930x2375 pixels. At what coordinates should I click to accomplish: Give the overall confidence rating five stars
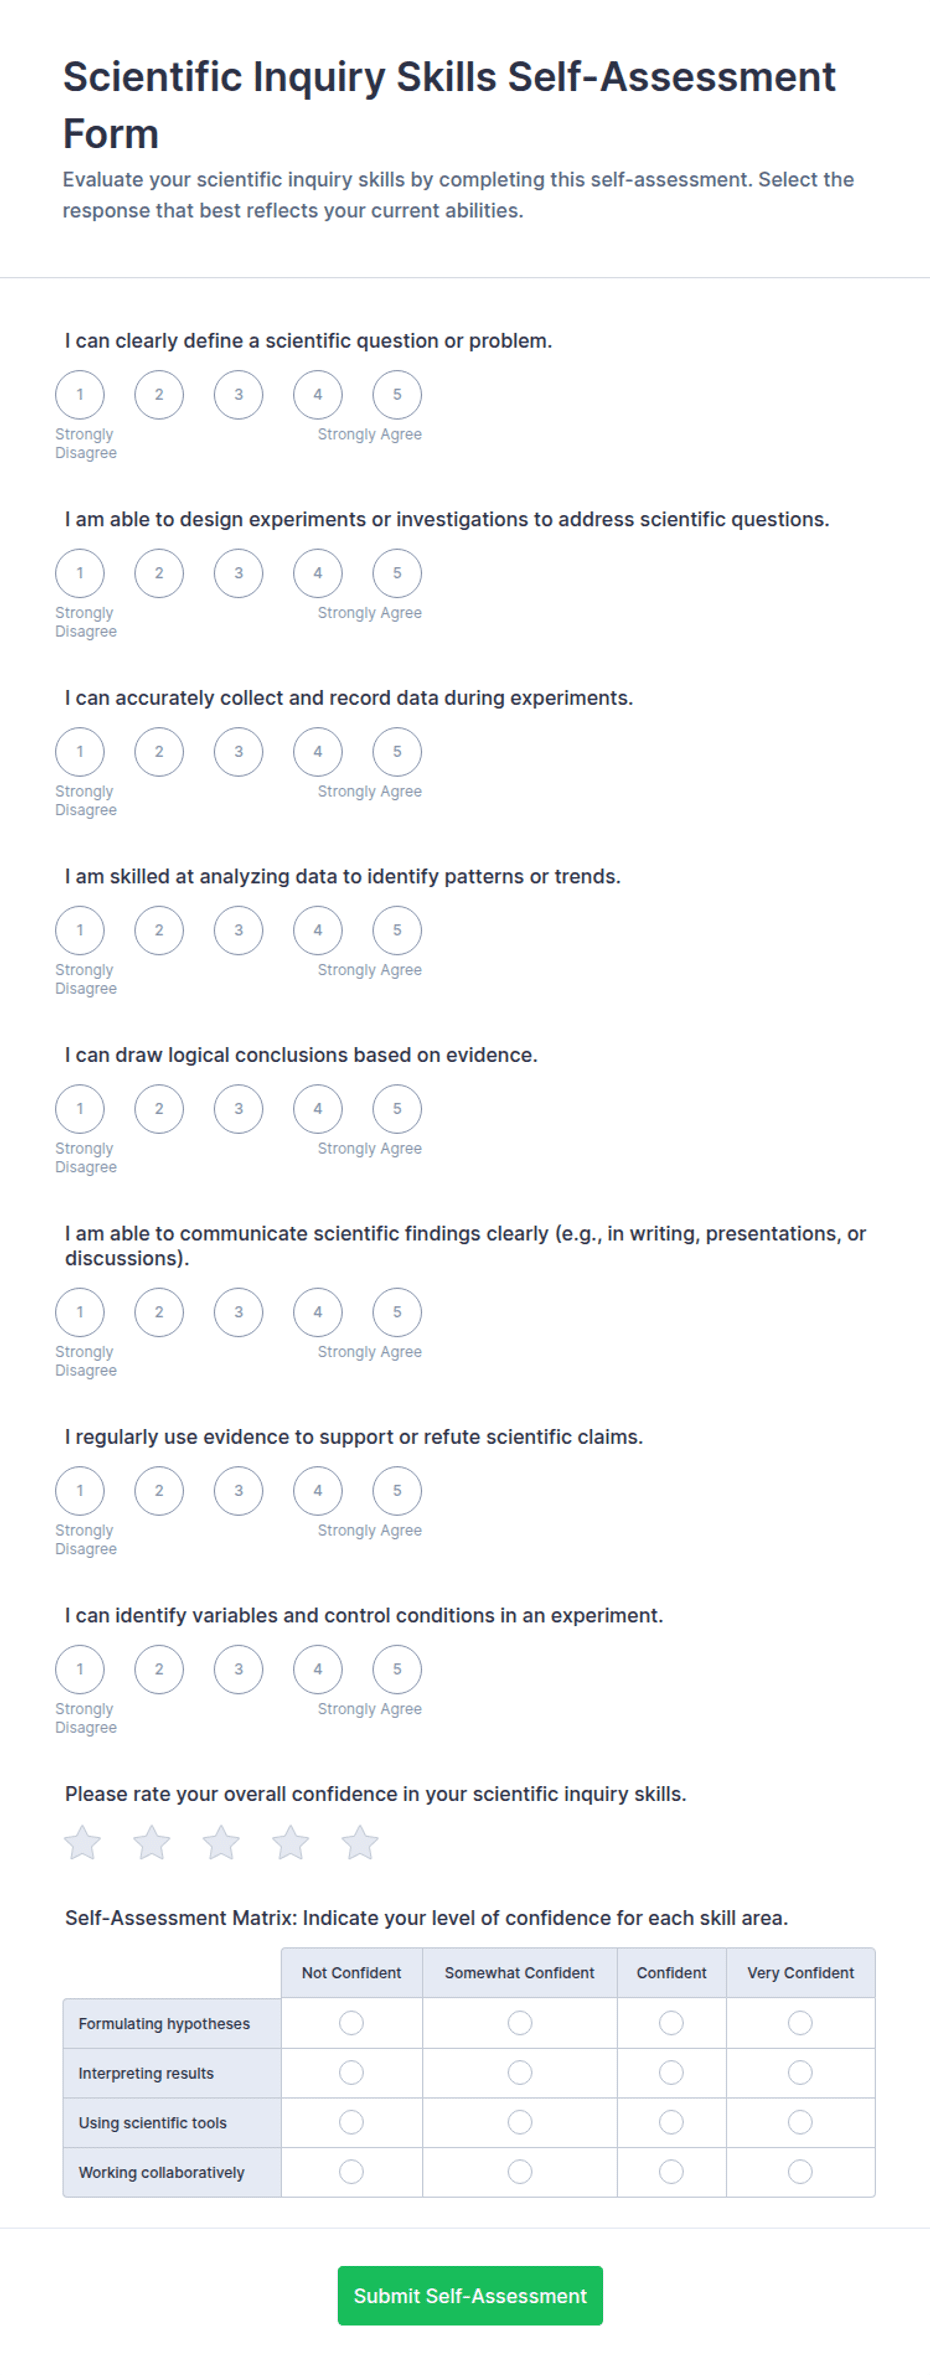tap(360, 1842)
